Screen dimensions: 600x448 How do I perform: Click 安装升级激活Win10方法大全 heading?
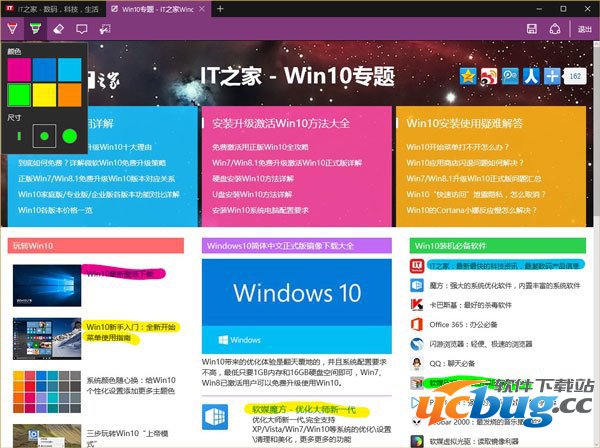click(x=281, y=123)
